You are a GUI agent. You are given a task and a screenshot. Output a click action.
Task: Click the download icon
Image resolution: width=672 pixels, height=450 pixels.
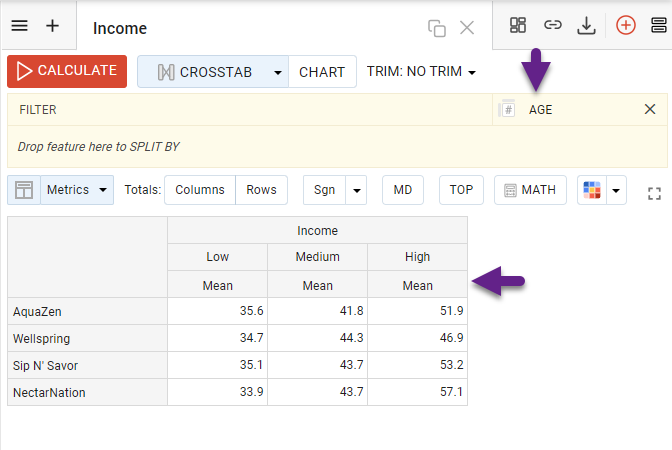[x=587, y=26]
